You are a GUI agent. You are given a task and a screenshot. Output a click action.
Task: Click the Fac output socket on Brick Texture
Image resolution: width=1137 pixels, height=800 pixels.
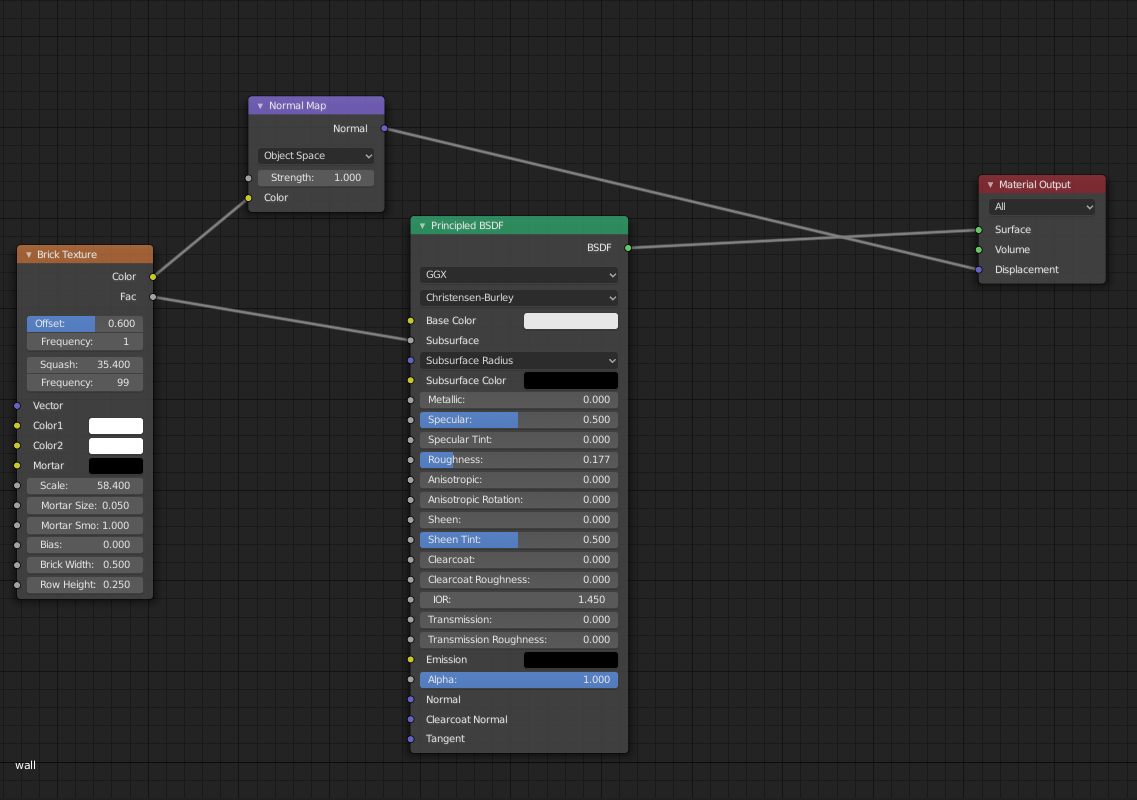152,296
